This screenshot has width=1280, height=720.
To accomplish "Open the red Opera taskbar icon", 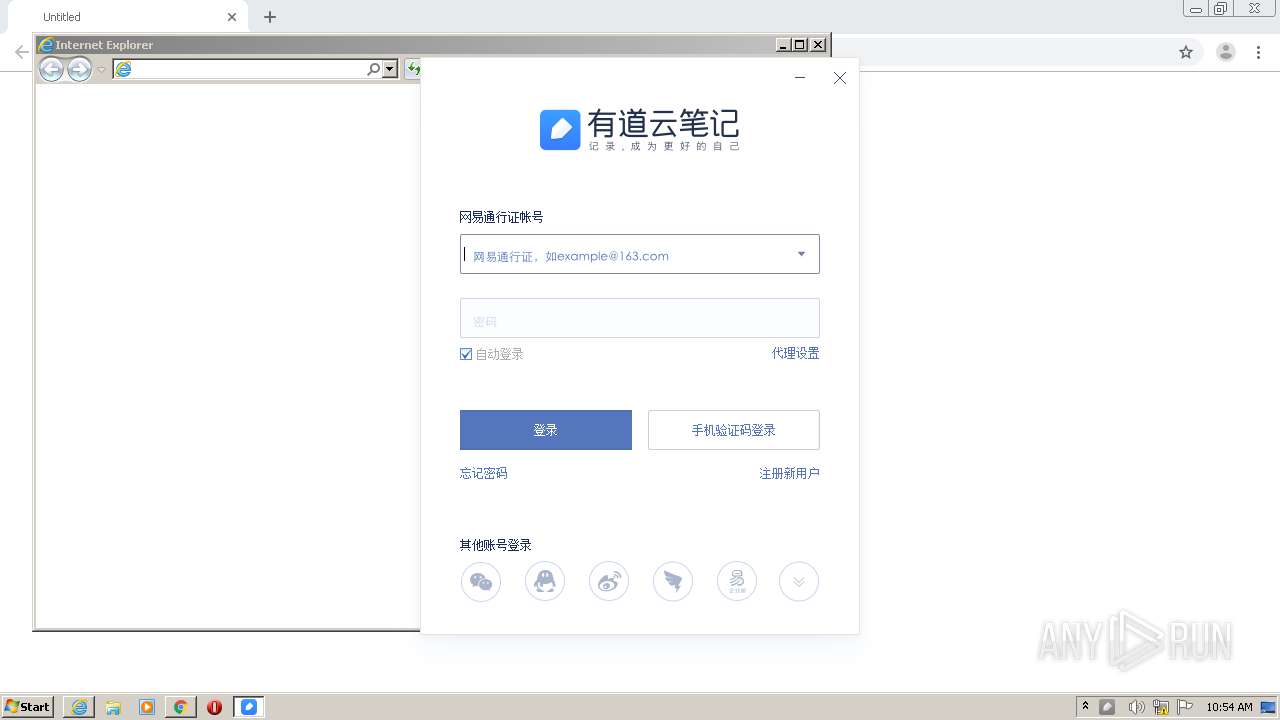I will (214, 707).
